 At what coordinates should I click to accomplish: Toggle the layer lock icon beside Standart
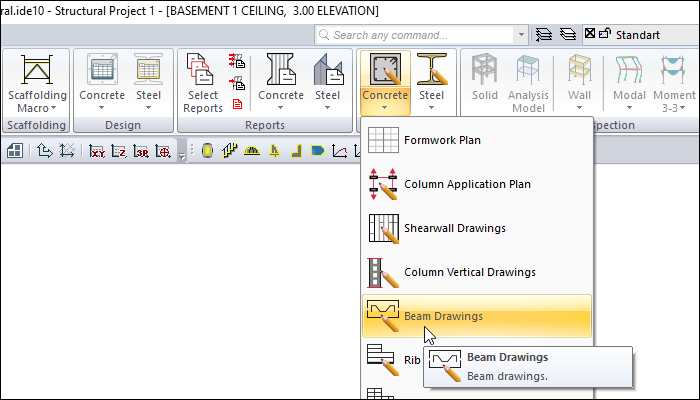(604, 33)
